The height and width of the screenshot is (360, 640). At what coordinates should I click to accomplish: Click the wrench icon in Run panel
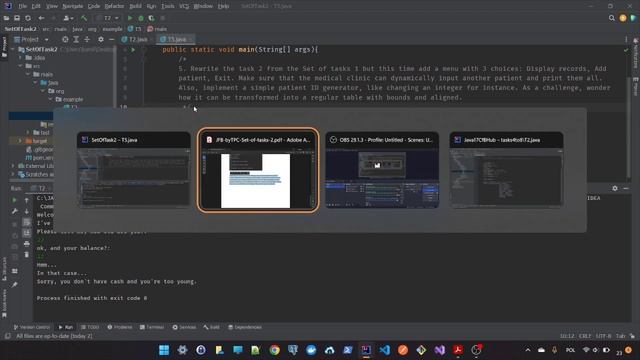coord(14,211)
